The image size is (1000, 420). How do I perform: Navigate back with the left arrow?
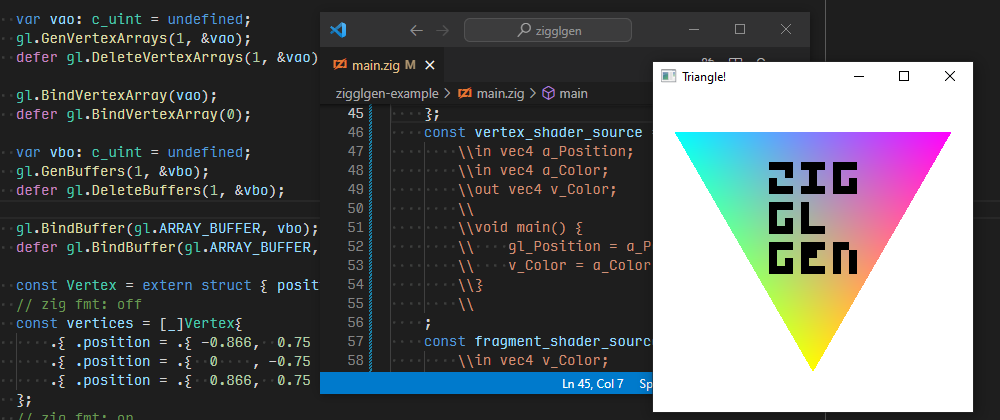(x=416, y=30)
